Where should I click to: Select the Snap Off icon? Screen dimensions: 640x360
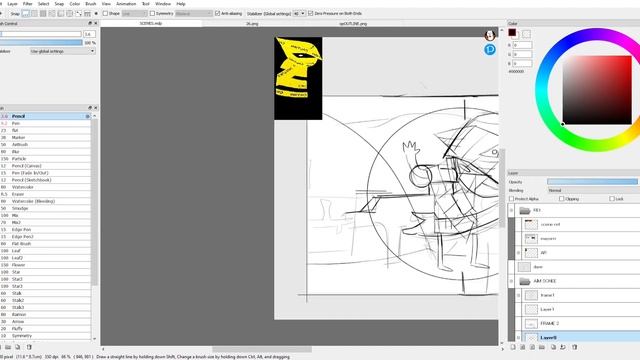coord(25,13)
